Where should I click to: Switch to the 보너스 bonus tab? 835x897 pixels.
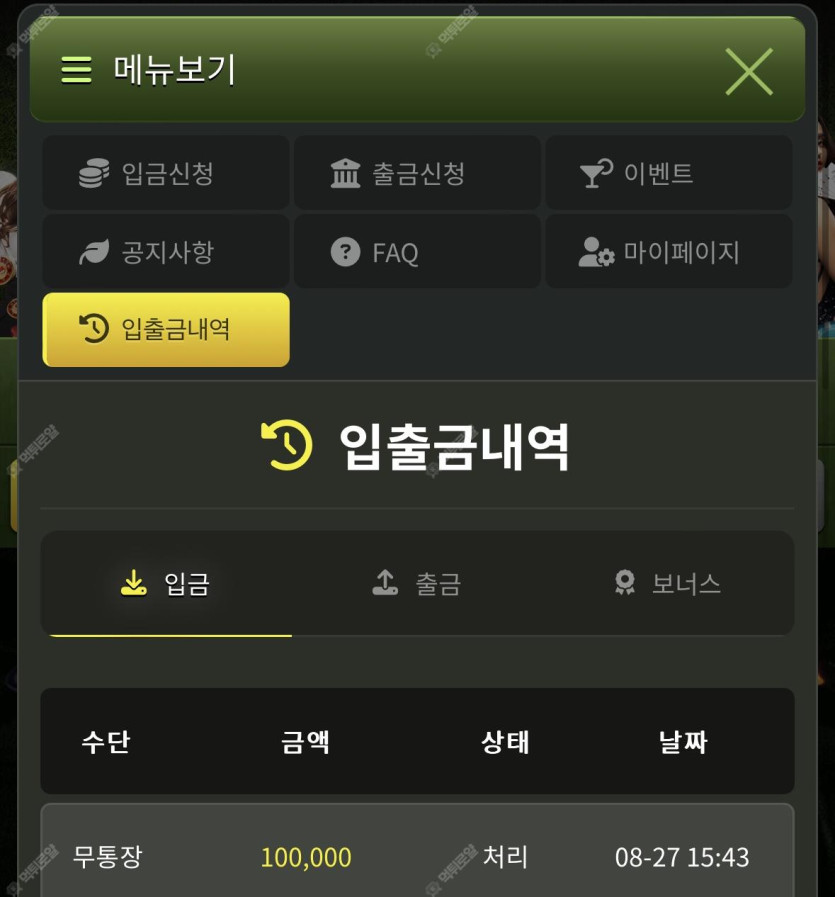point(668,584)
